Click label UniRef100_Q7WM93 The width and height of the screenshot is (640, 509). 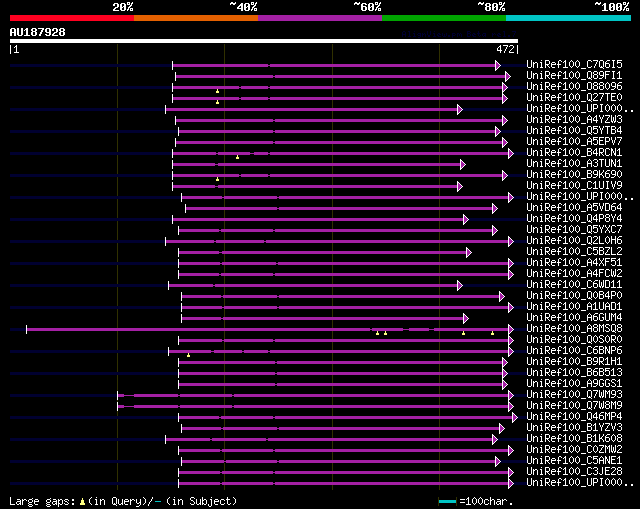point(574,395)
